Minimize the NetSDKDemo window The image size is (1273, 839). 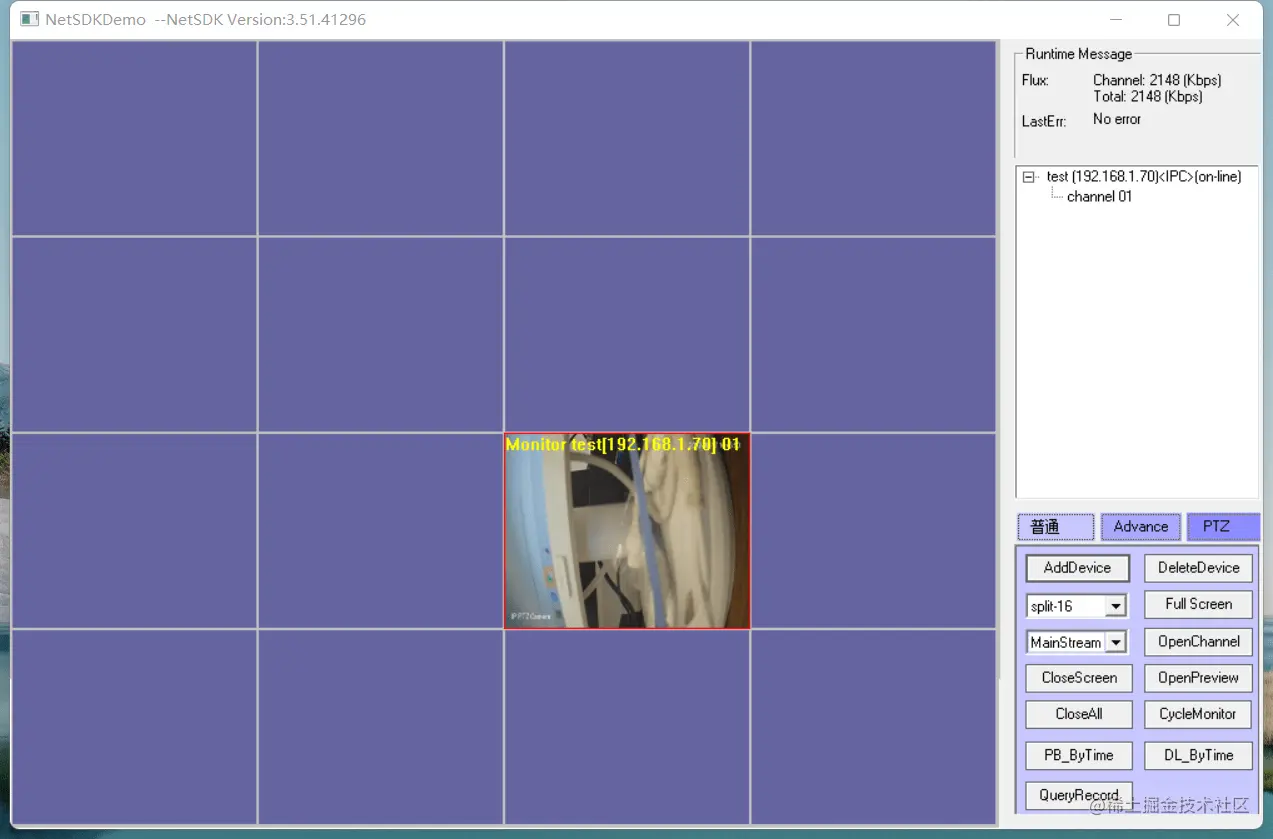coord(1115,20)
